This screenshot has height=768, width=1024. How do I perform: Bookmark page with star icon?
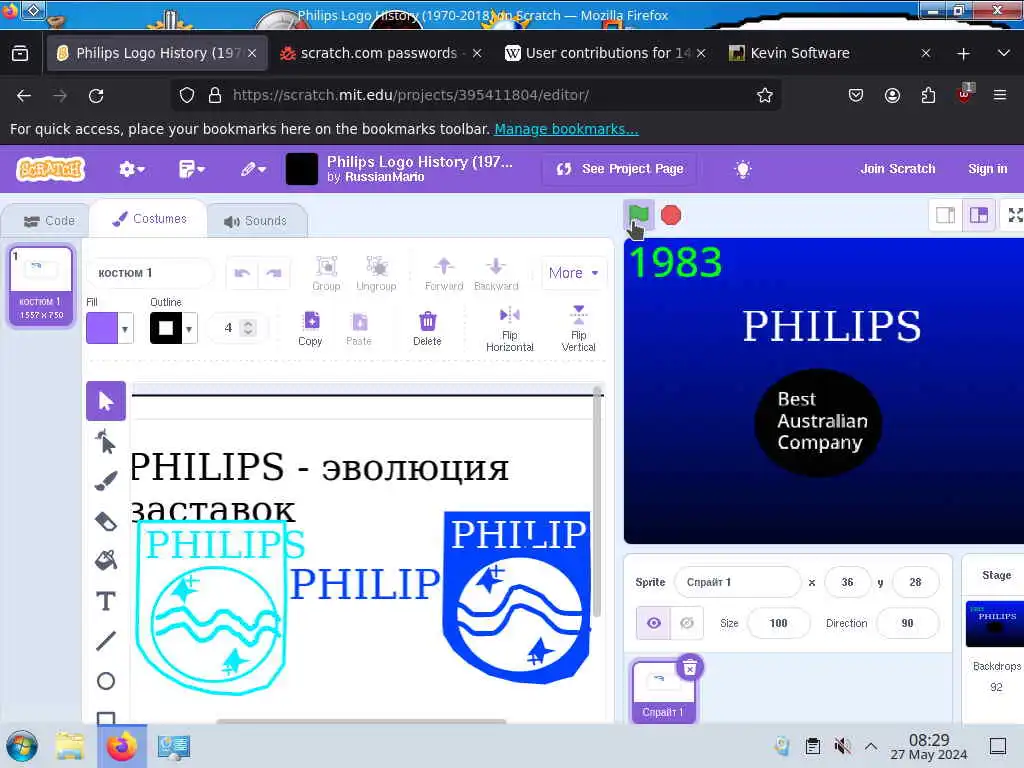pos(765,95)
